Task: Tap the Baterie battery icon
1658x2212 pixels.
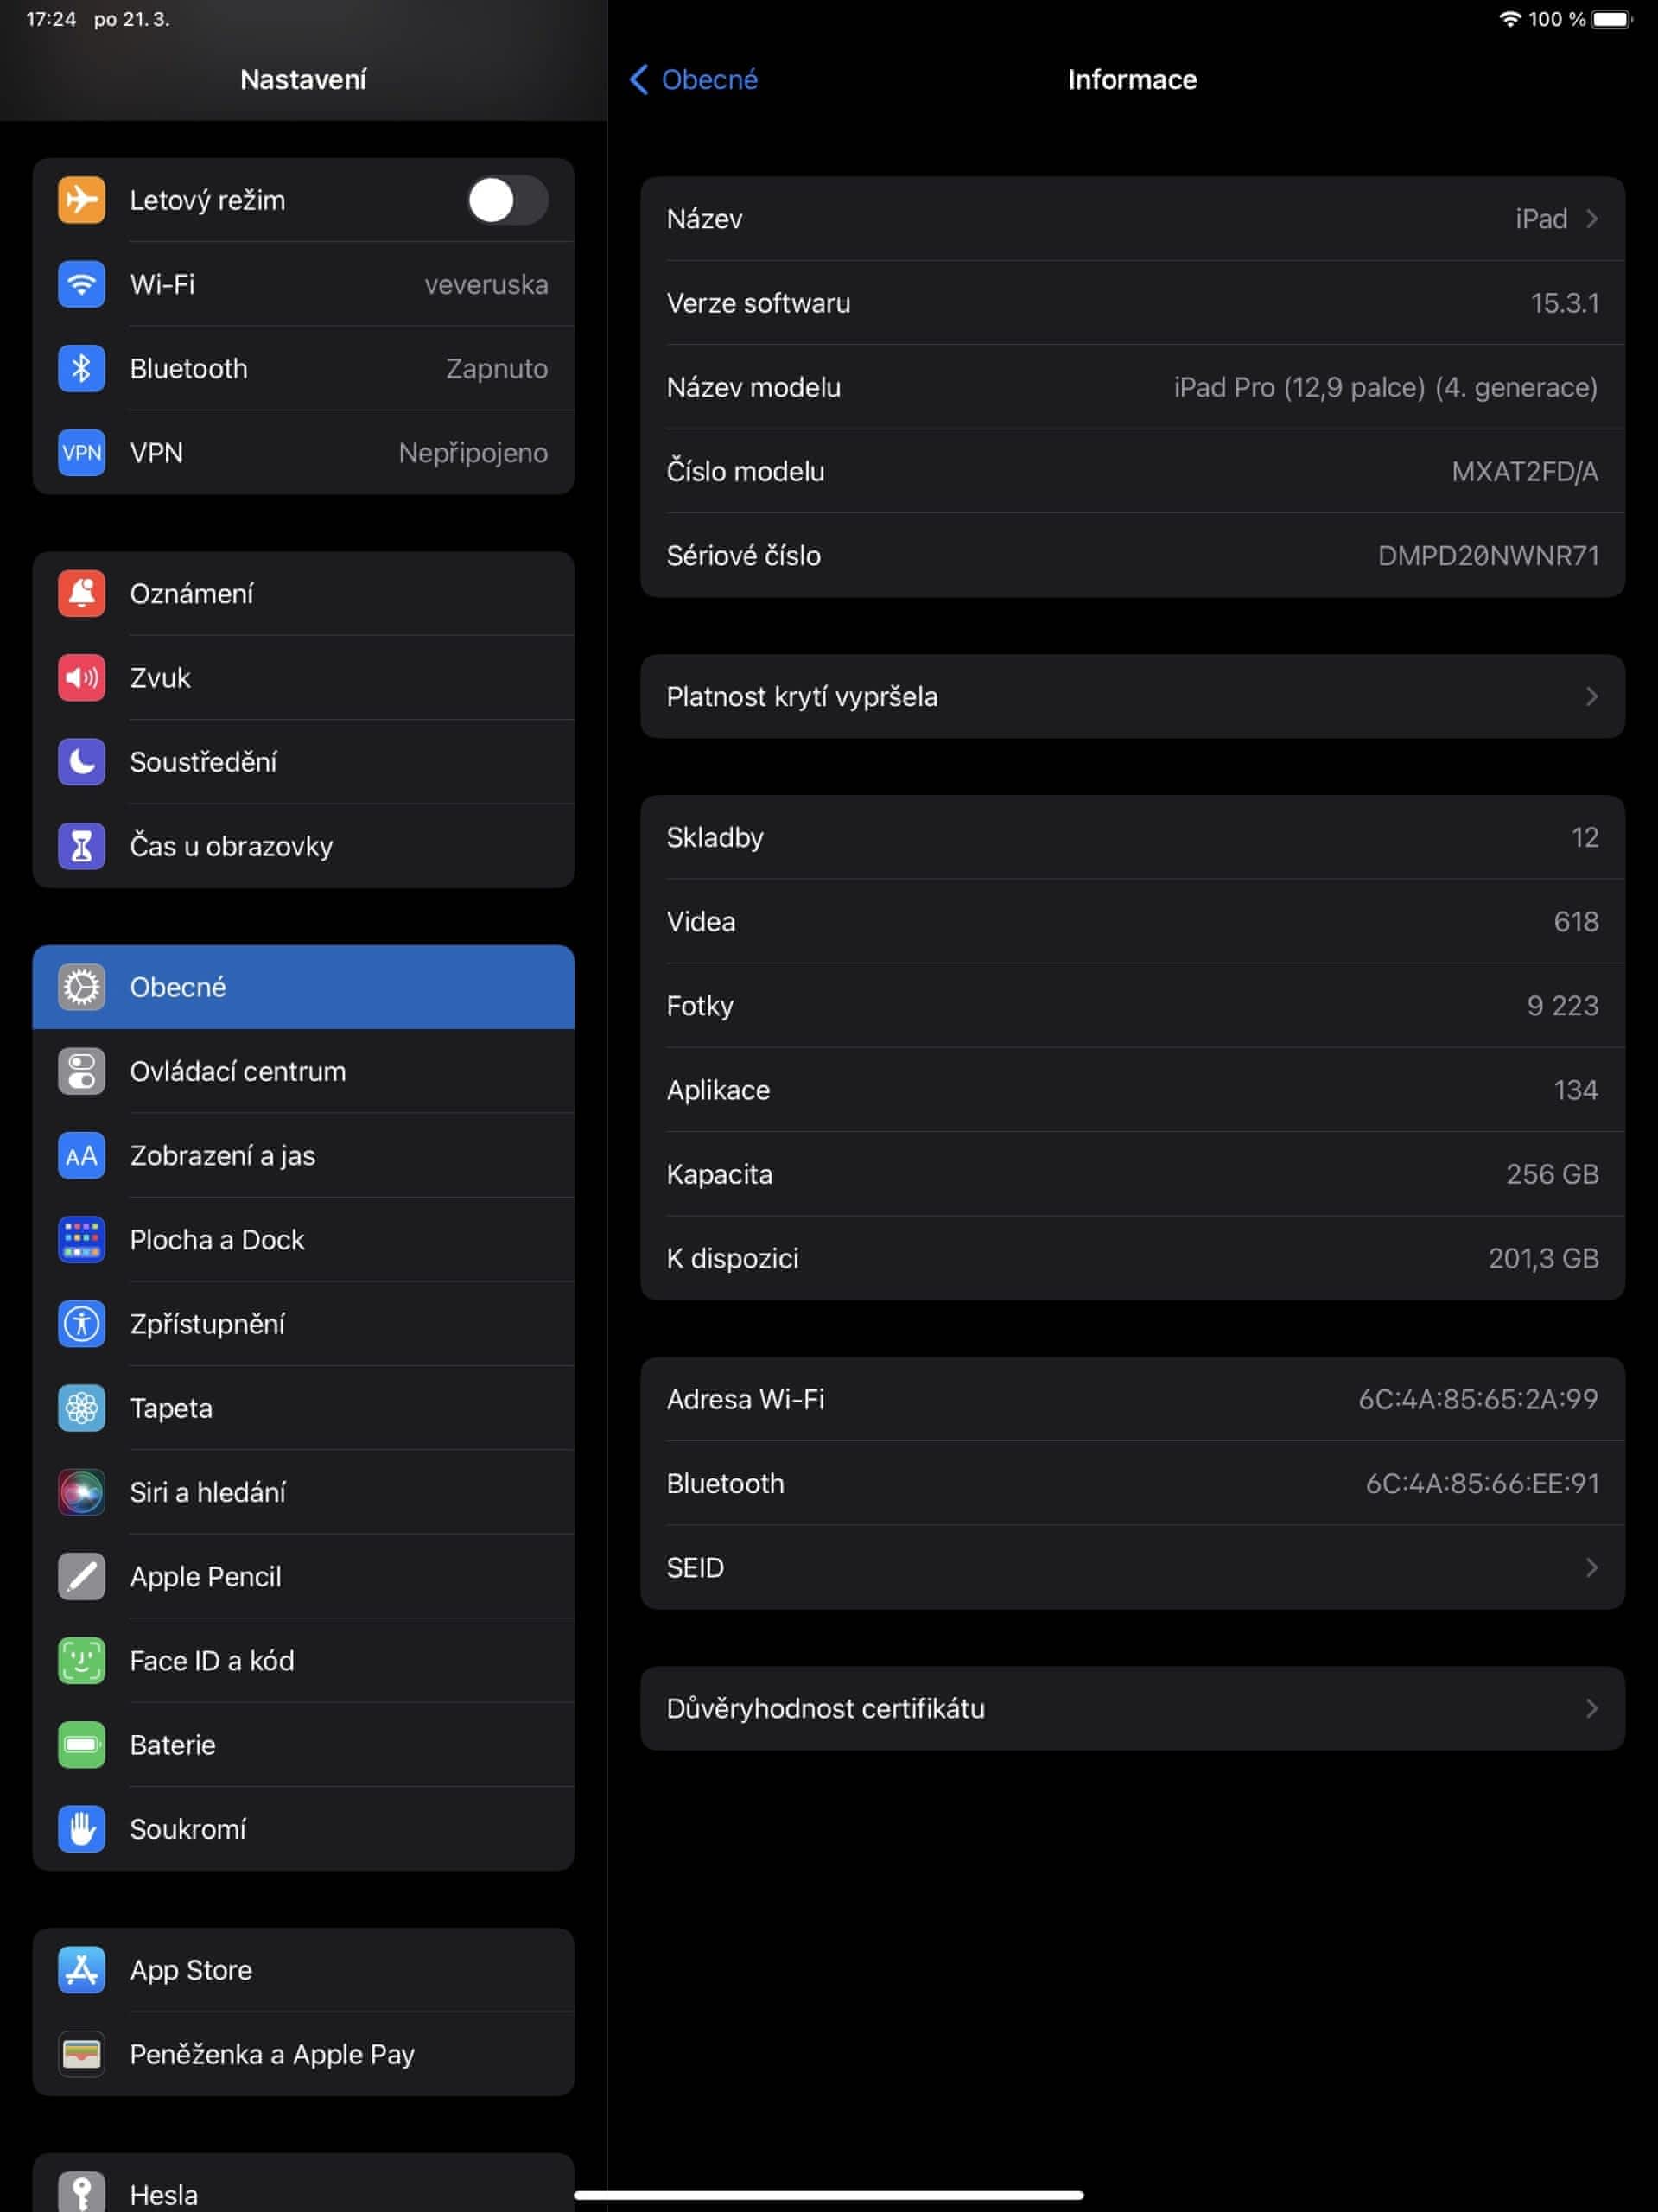Action: [x=81, y=1744]
